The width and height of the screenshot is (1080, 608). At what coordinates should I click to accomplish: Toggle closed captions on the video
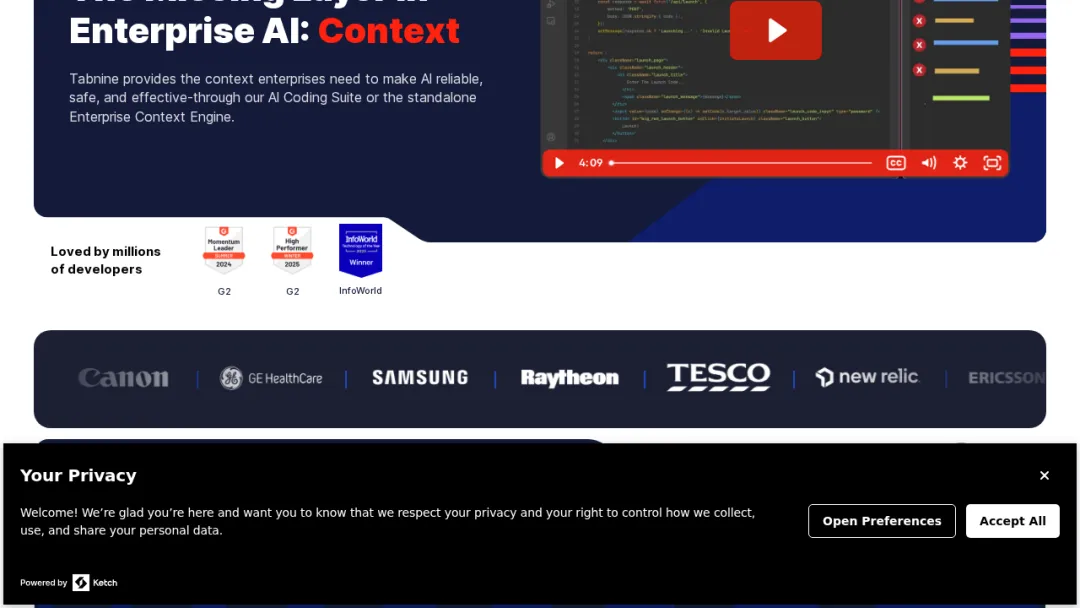pos(895,163)
